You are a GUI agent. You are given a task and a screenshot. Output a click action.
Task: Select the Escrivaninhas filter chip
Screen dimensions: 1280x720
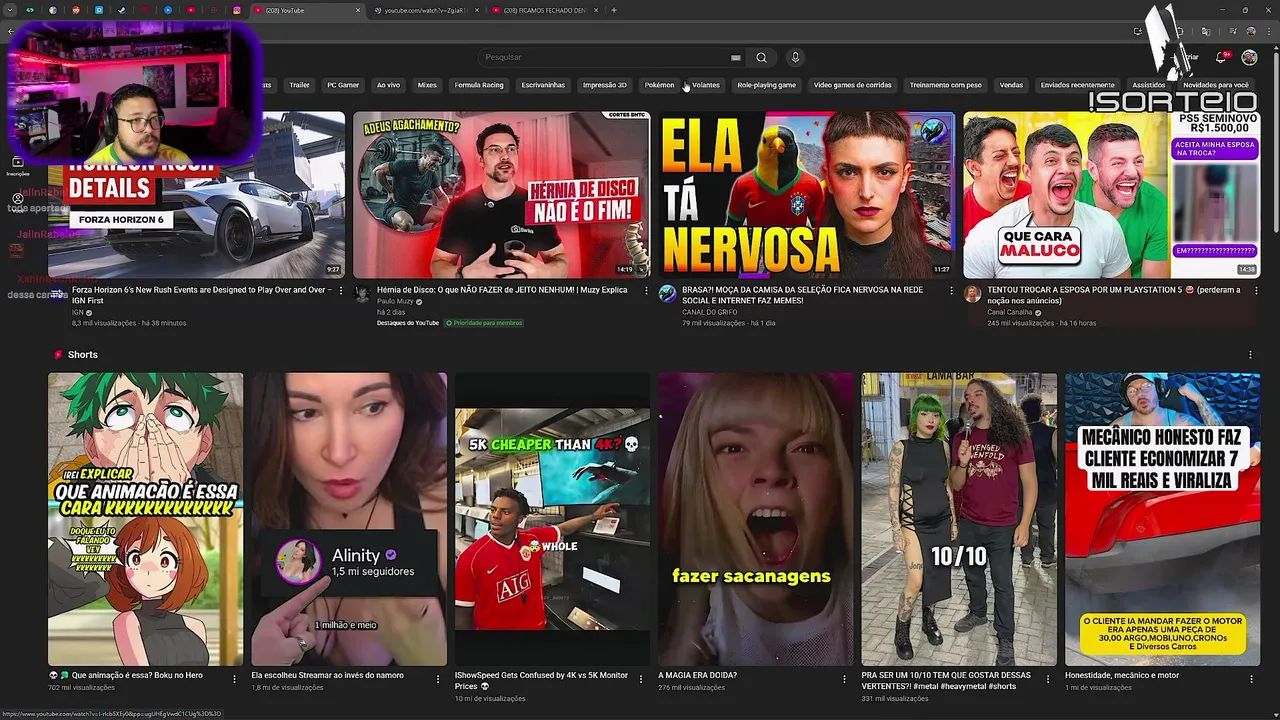click(x=543, y=85)
